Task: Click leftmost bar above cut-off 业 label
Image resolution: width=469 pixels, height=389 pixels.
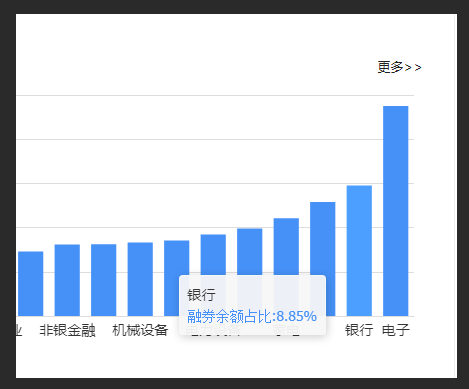Action: click(x=31, y=284)
